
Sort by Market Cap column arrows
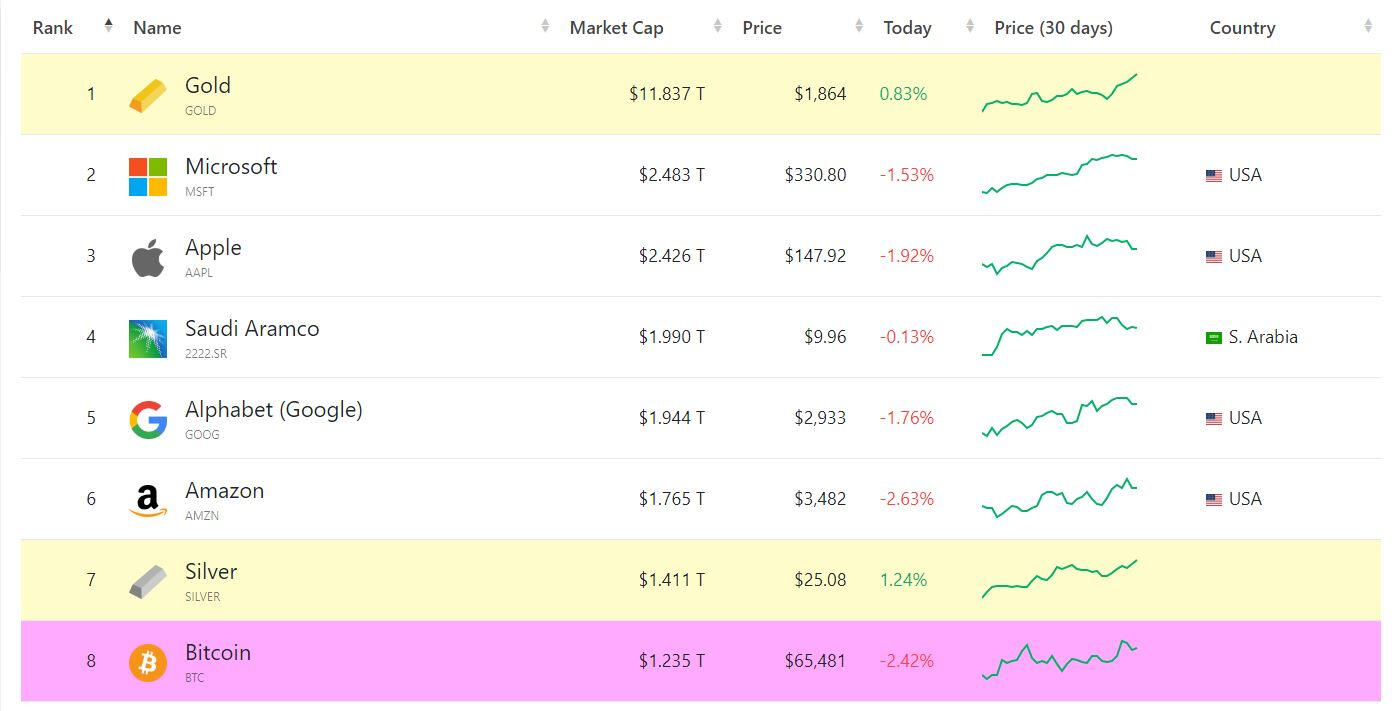click(717, 27)
